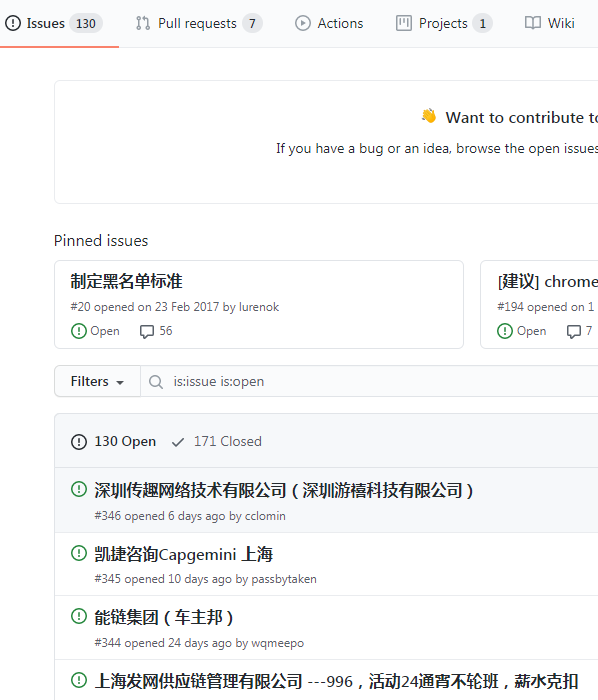Click the waving hand emoji

point(429,116)
